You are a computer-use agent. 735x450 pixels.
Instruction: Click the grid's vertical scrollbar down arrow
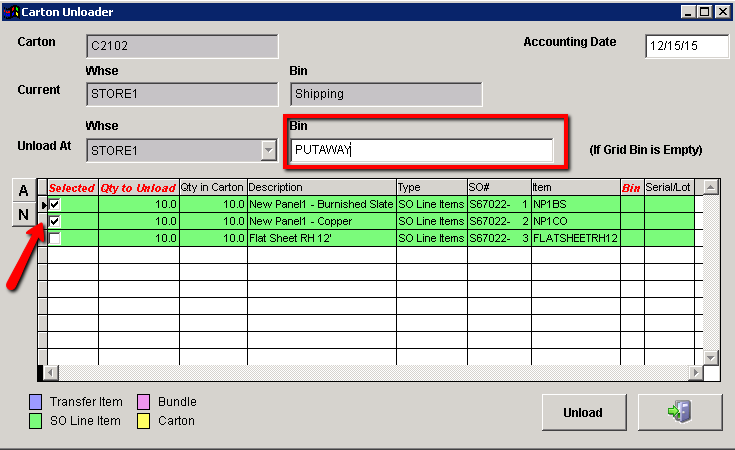(710, 357)
